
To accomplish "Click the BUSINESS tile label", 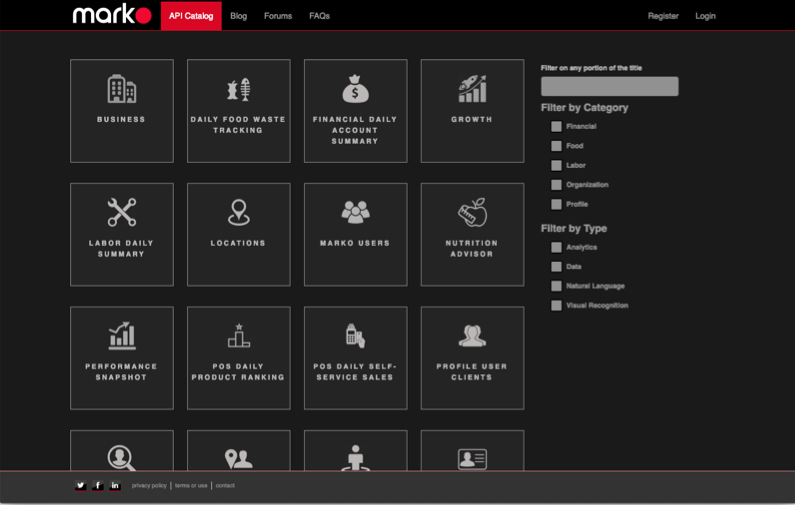I will pos(121,119).
